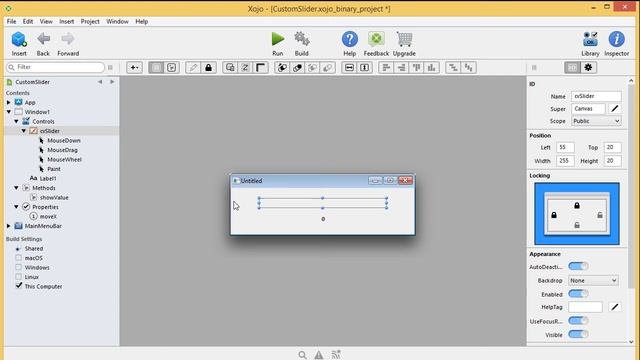Screen dimensions: 640x360
Task: Show the Library panel
Action: coord(590,39)
